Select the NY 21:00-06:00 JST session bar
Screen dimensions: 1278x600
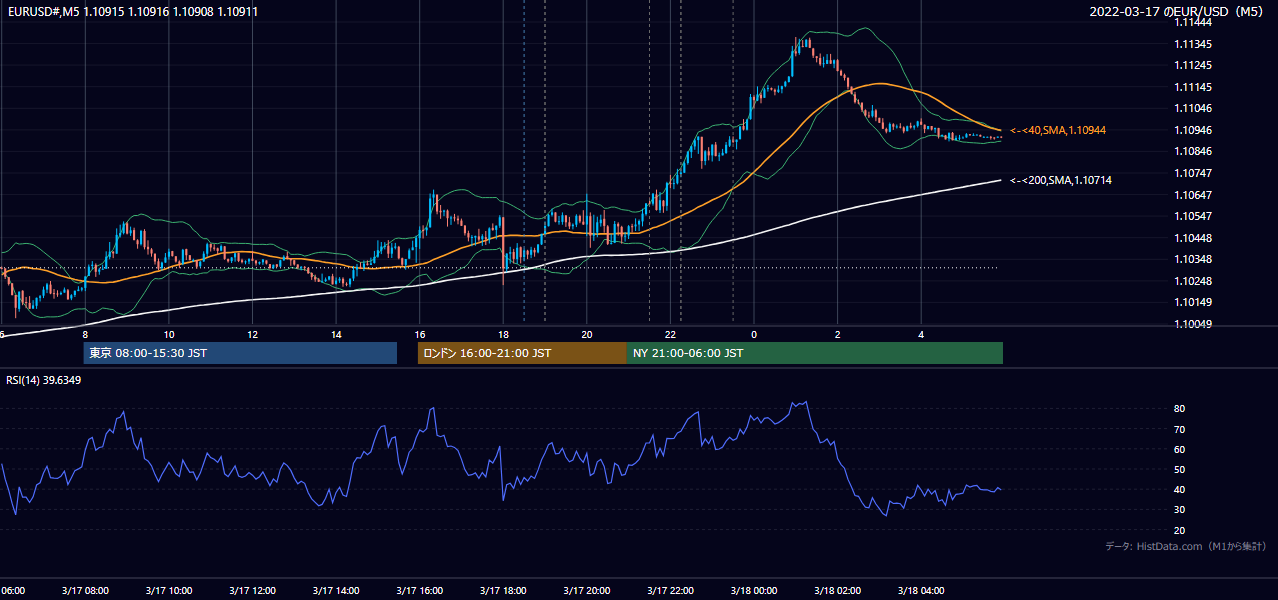coord(815,353)
